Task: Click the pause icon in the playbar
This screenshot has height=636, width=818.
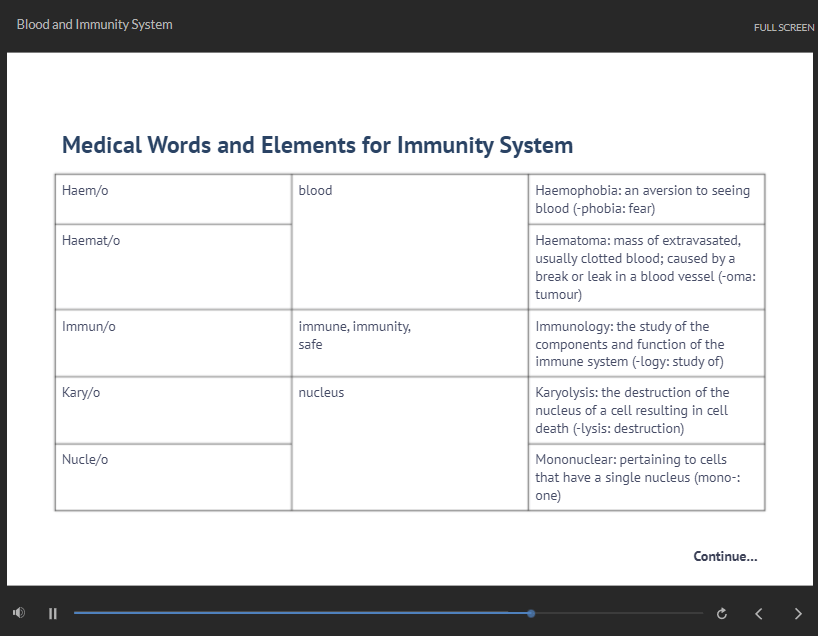Action: (53, 613)
